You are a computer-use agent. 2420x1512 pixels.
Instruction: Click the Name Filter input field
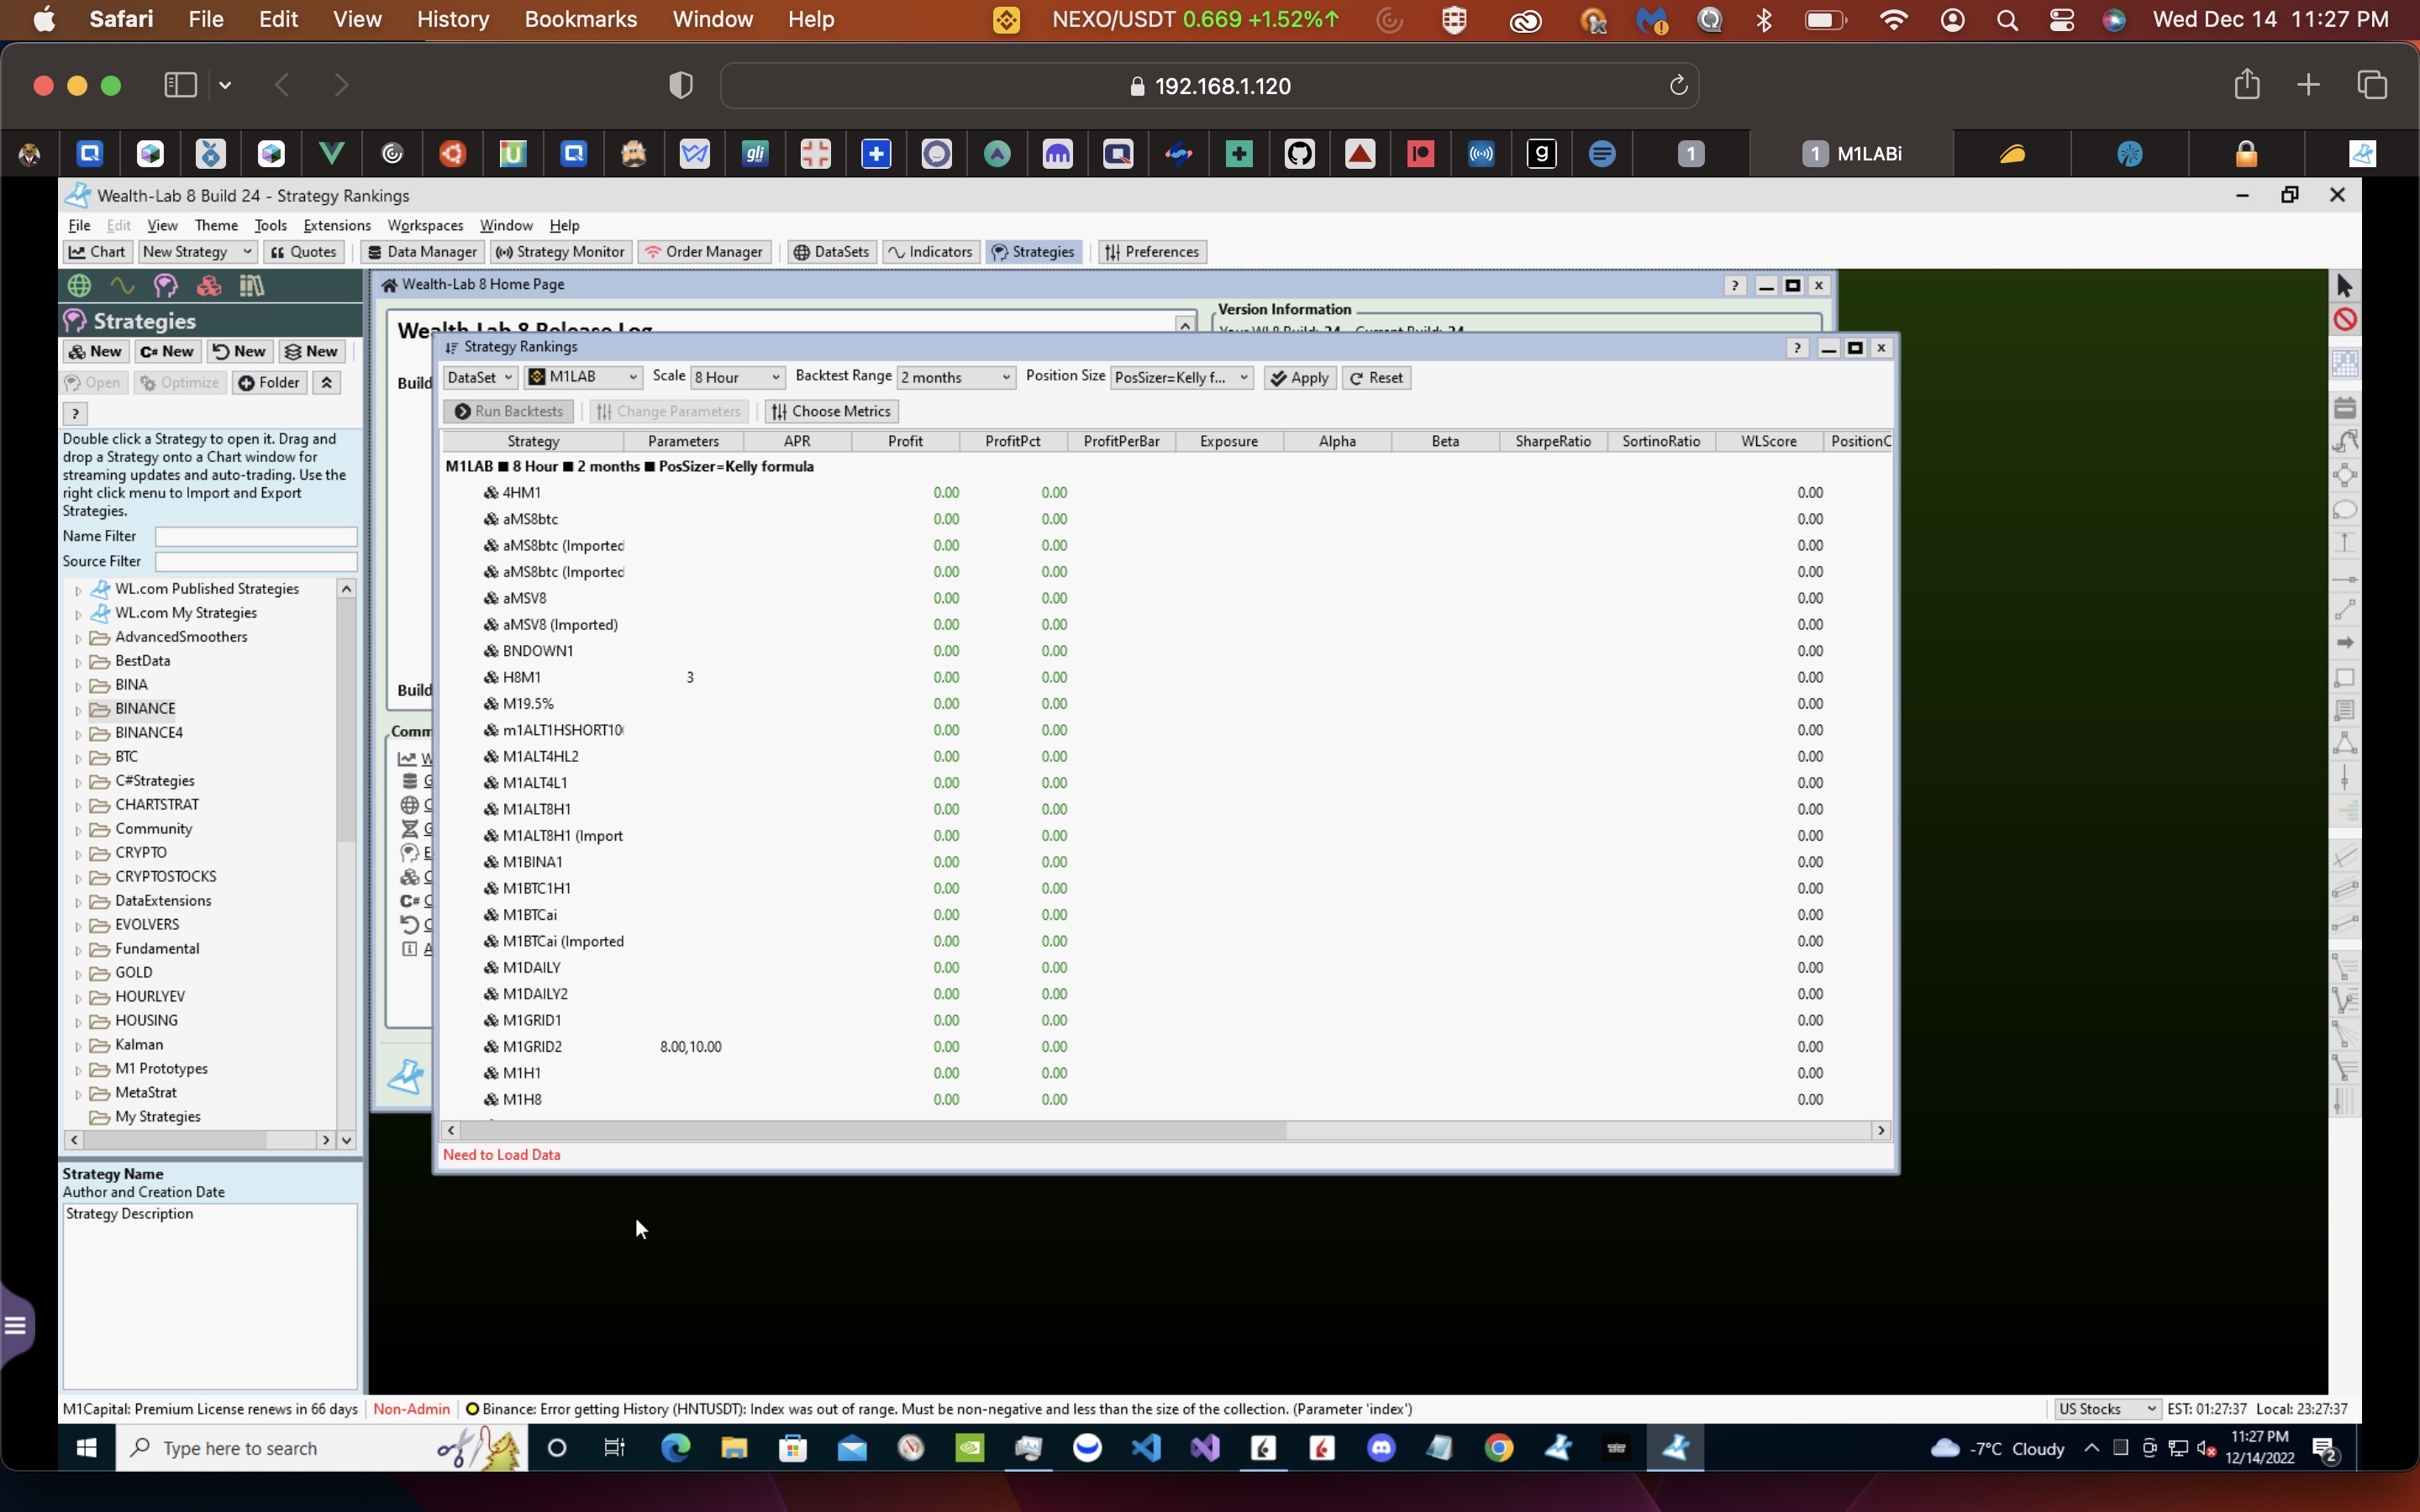tap(256, 536)
